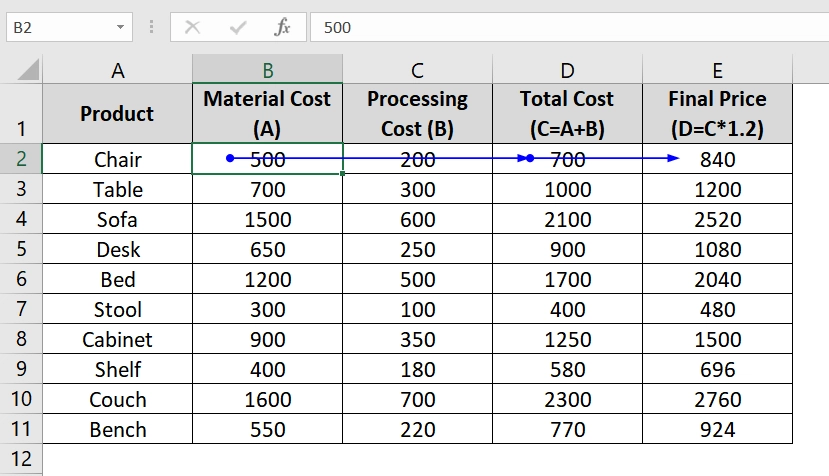Click Table's material cost 700 cell

(268, 189)
